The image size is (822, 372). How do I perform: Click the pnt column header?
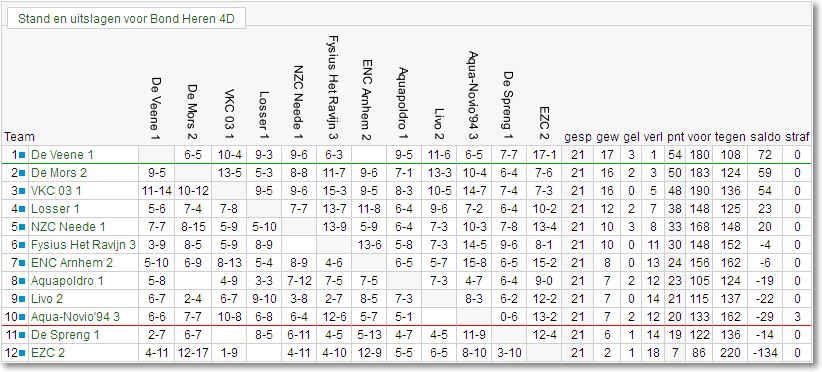pos(675,138)
